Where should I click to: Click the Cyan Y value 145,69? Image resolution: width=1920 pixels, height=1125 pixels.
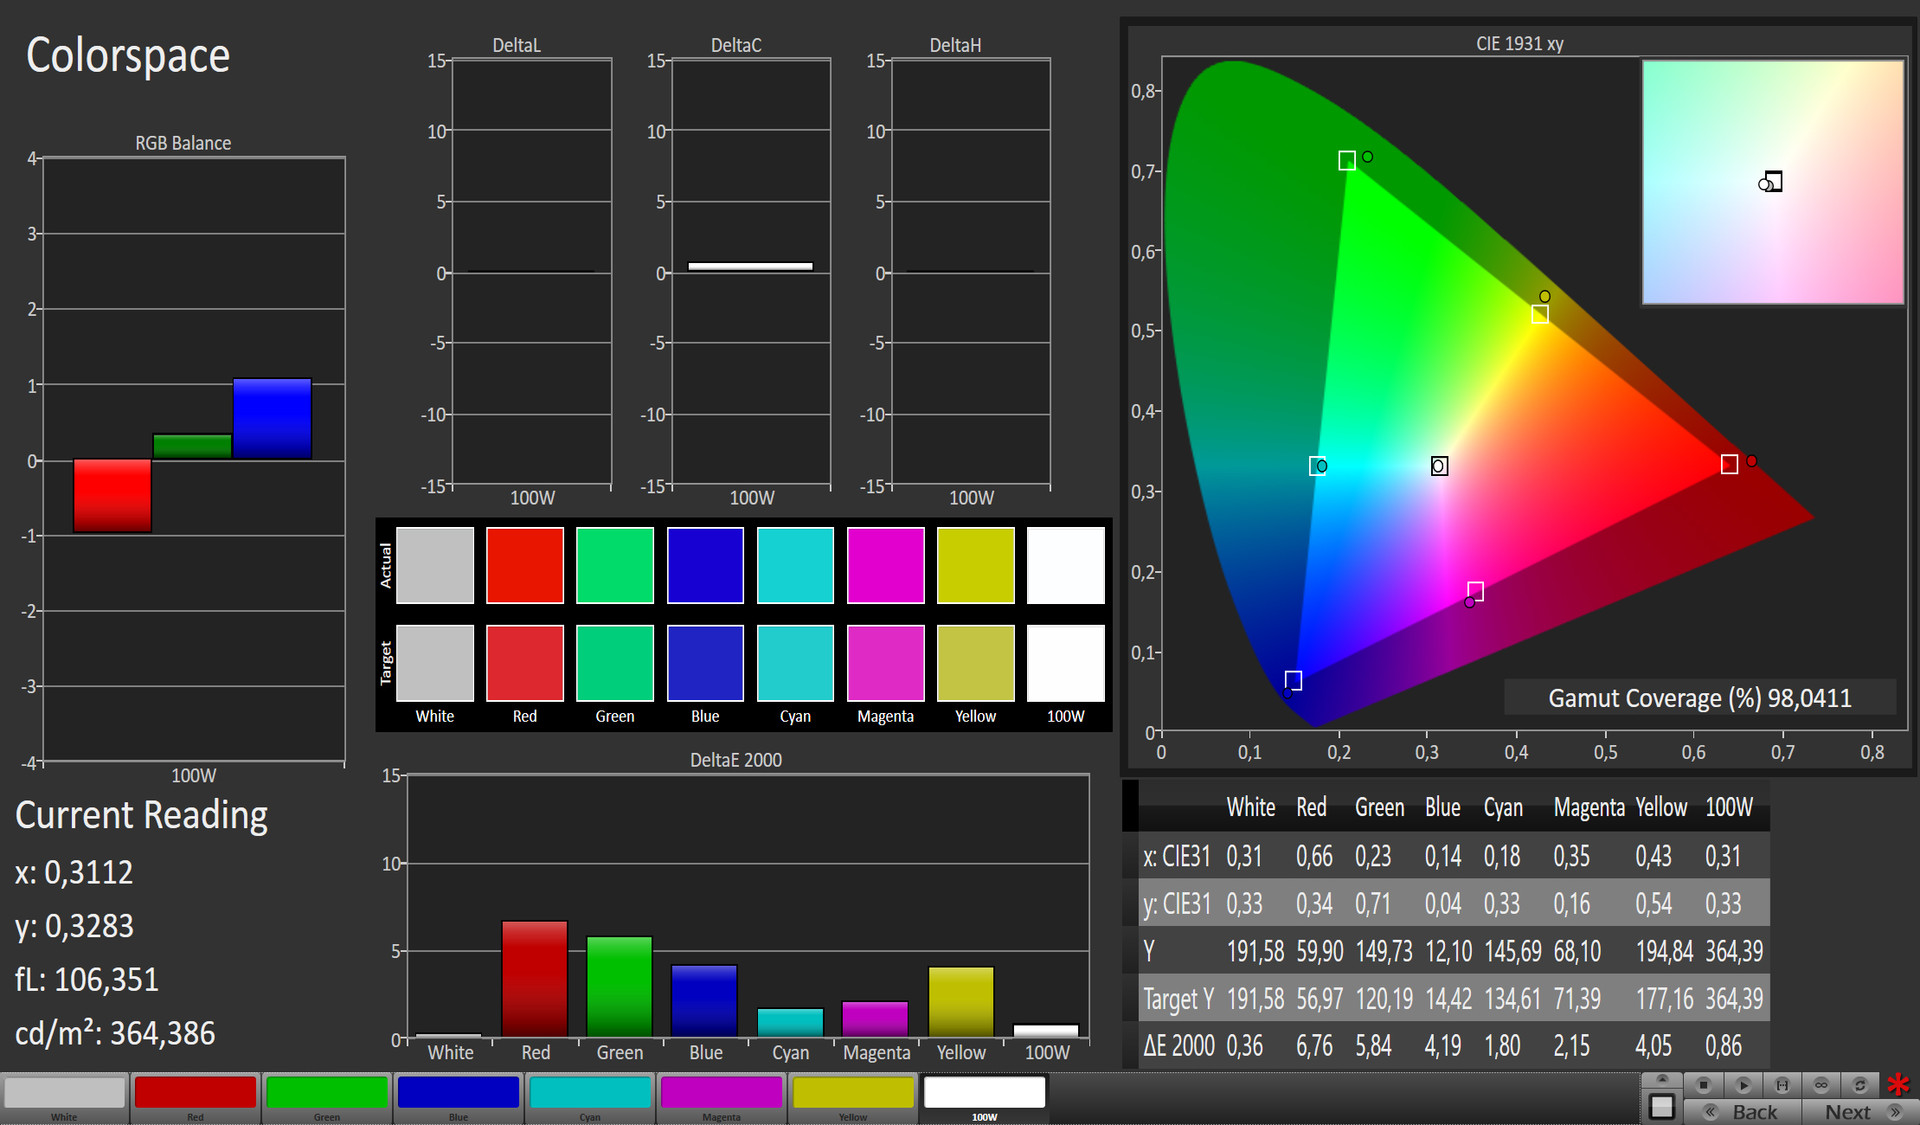(x=1513, y=951)
